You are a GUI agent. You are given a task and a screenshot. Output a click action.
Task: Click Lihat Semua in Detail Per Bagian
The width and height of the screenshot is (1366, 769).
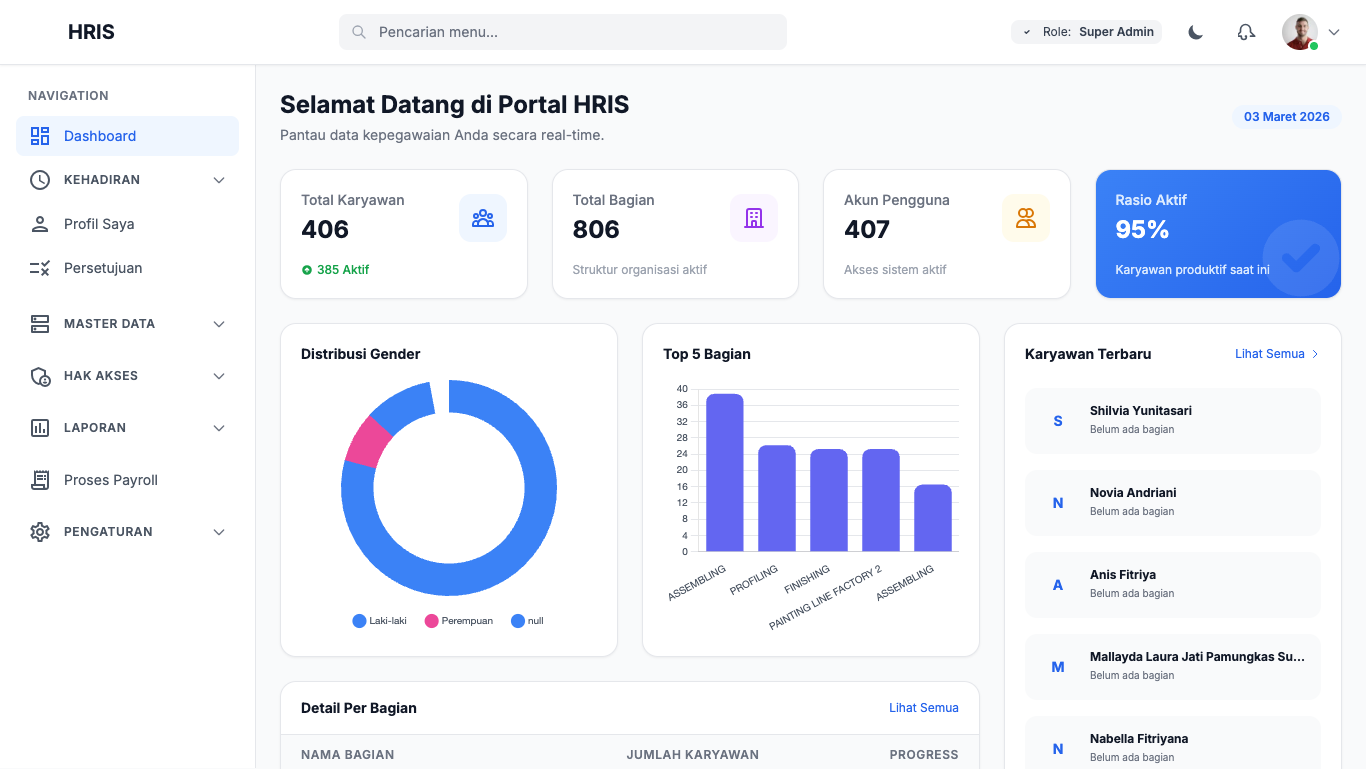click(x=924, y=708)
